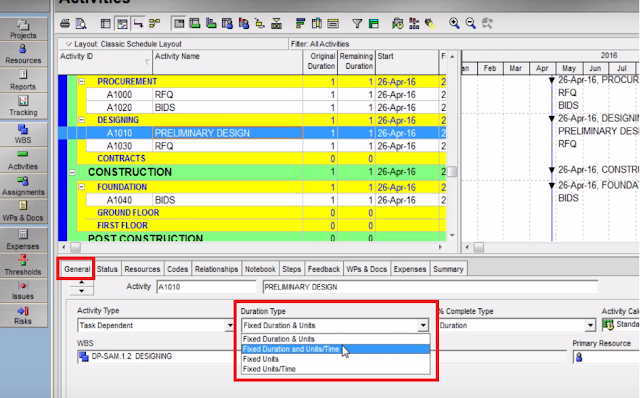Collapse the FOUNDATION group

[82, 187]
